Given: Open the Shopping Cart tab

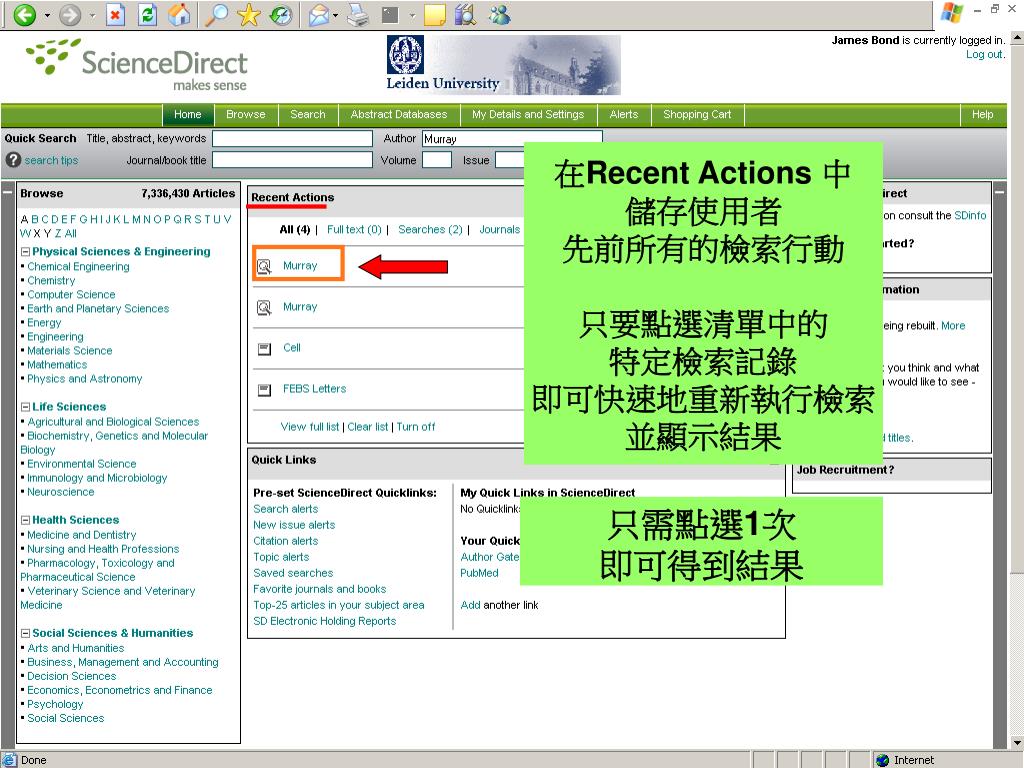Looking at the screenshot, I should 697,114.
